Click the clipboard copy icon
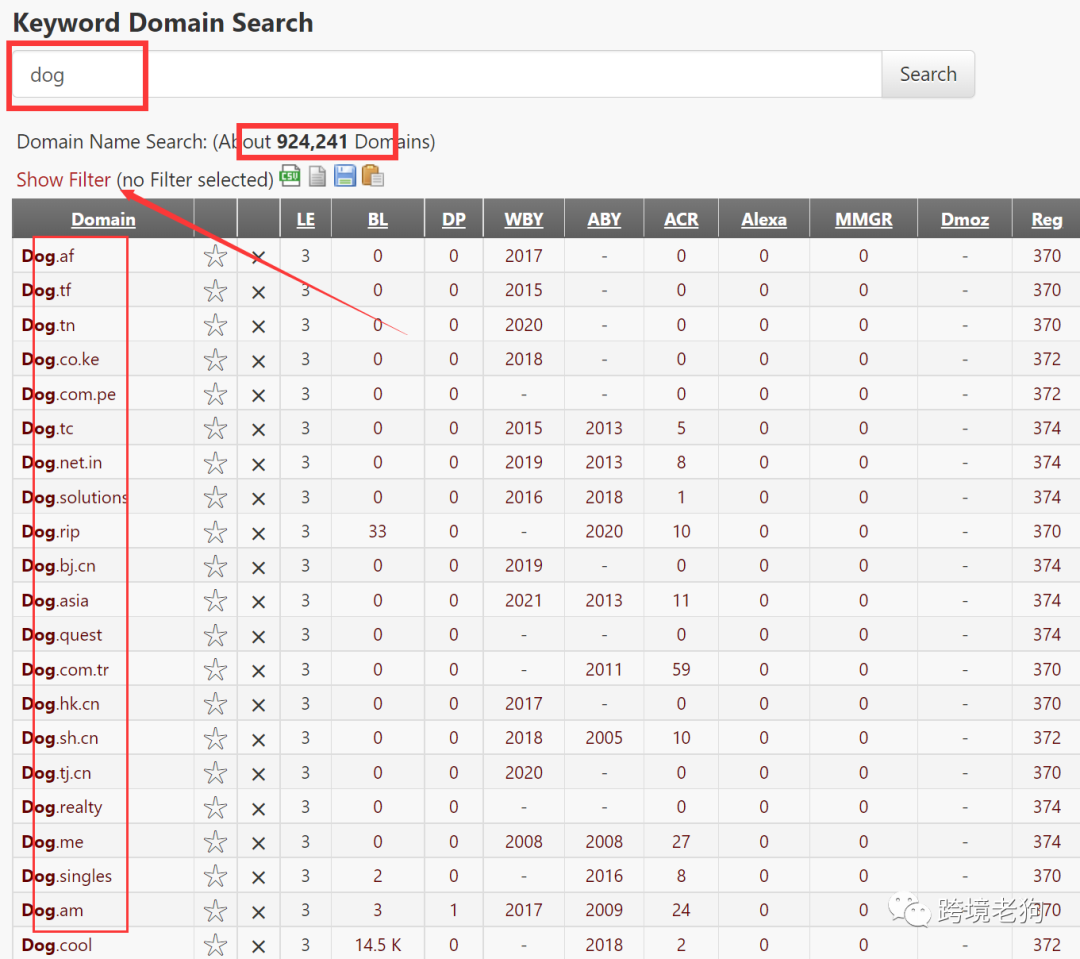Image resolution: width=1080 pixels, height=959 pixels. [x=373, y=177]
